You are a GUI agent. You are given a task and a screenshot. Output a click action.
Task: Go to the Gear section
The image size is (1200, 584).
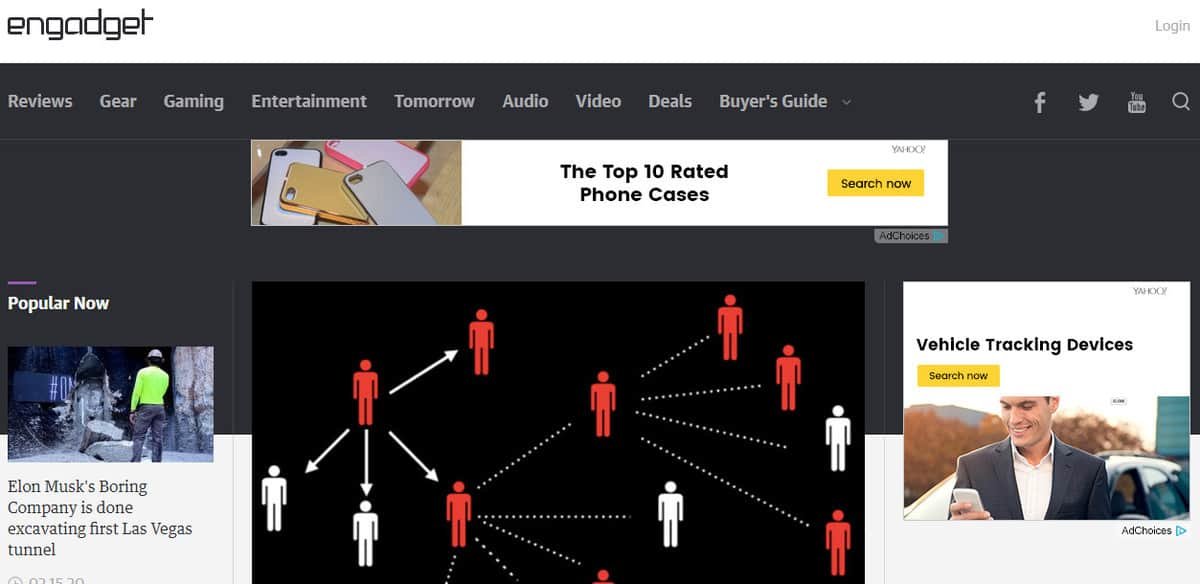pyautogui.click(x=118, y=101)
